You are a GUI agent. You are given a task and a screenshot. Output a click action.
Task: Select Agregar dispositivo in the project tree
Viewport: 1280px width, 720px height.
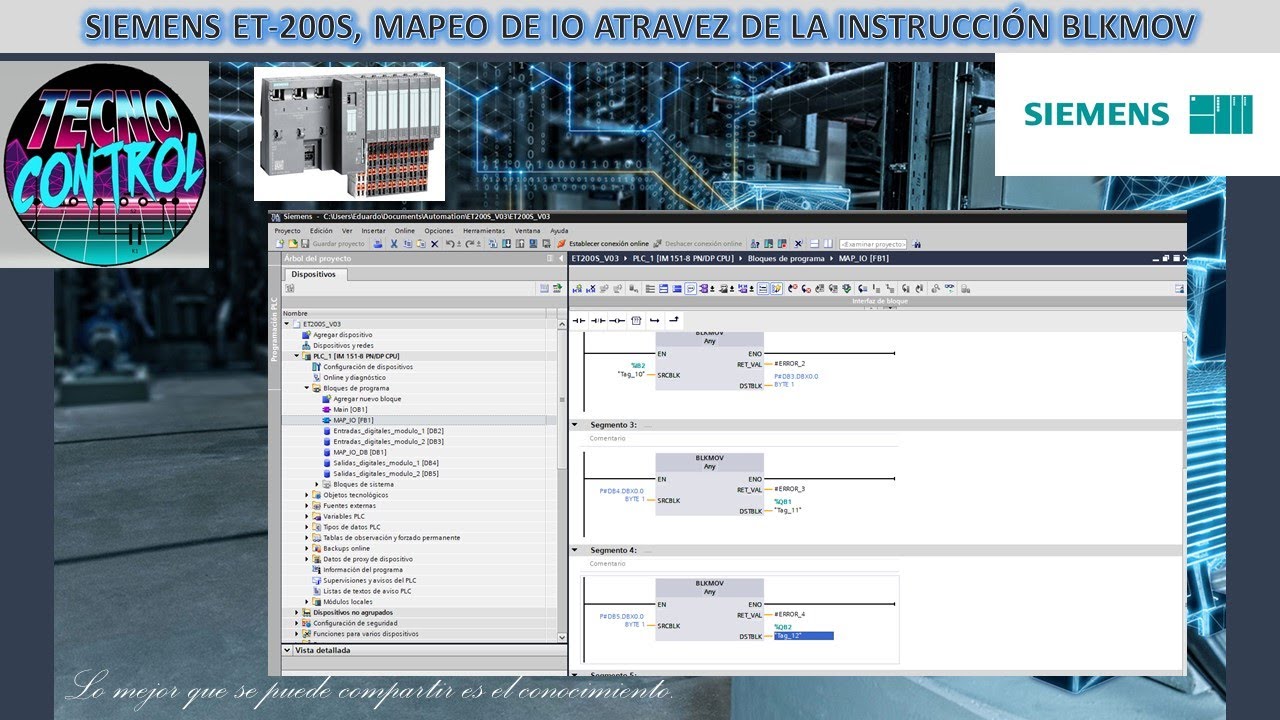click(x=342, y=335)
